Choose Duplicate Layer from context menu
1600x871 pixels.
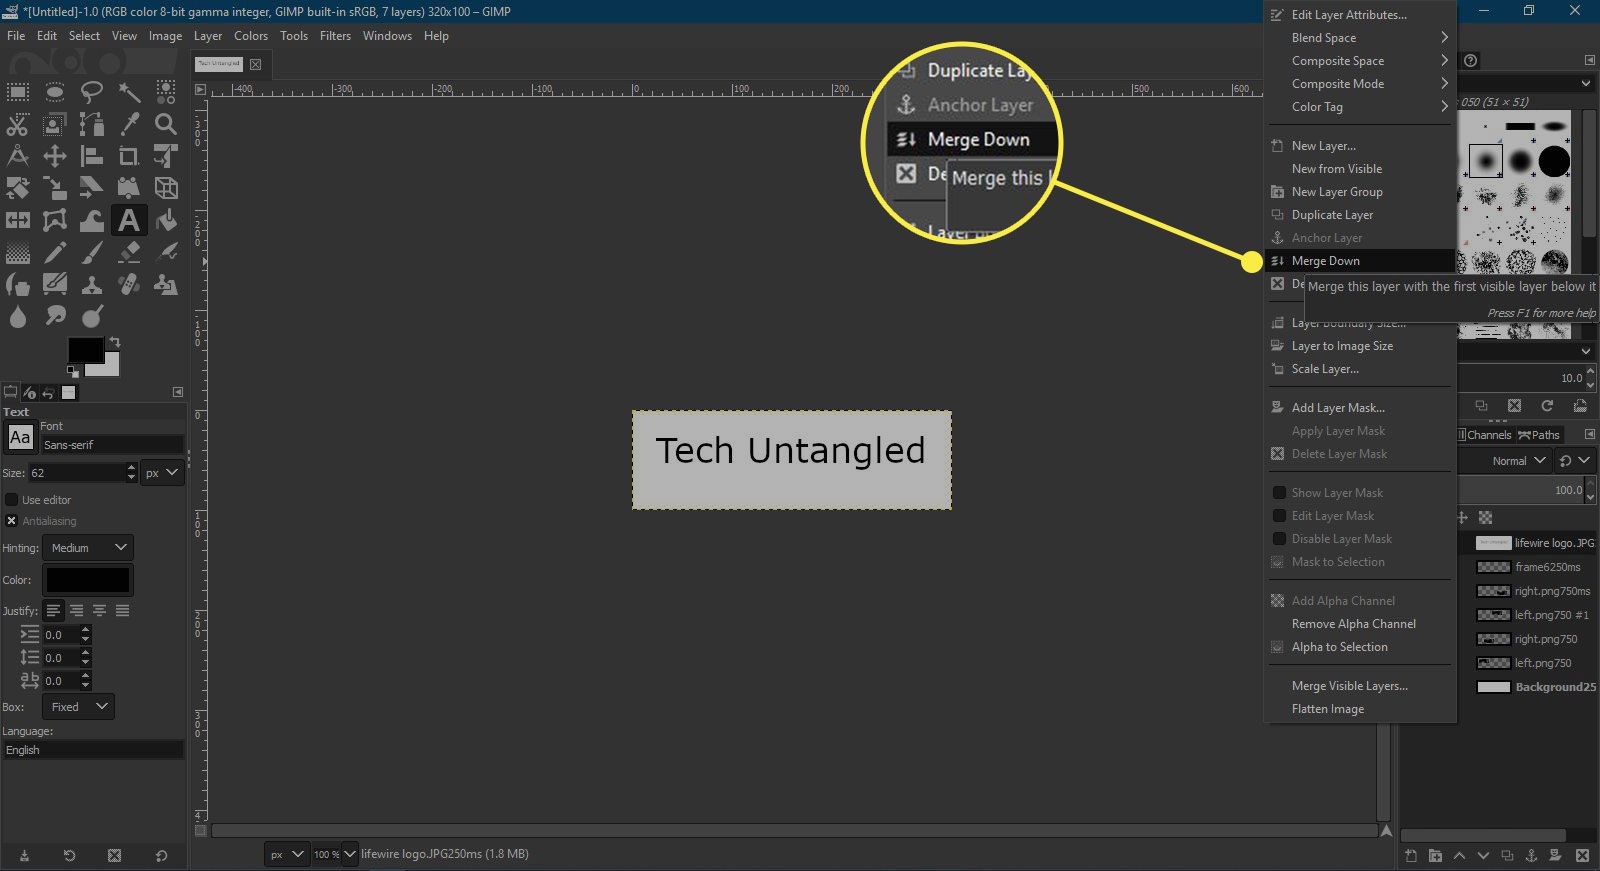coord(1360,215)
